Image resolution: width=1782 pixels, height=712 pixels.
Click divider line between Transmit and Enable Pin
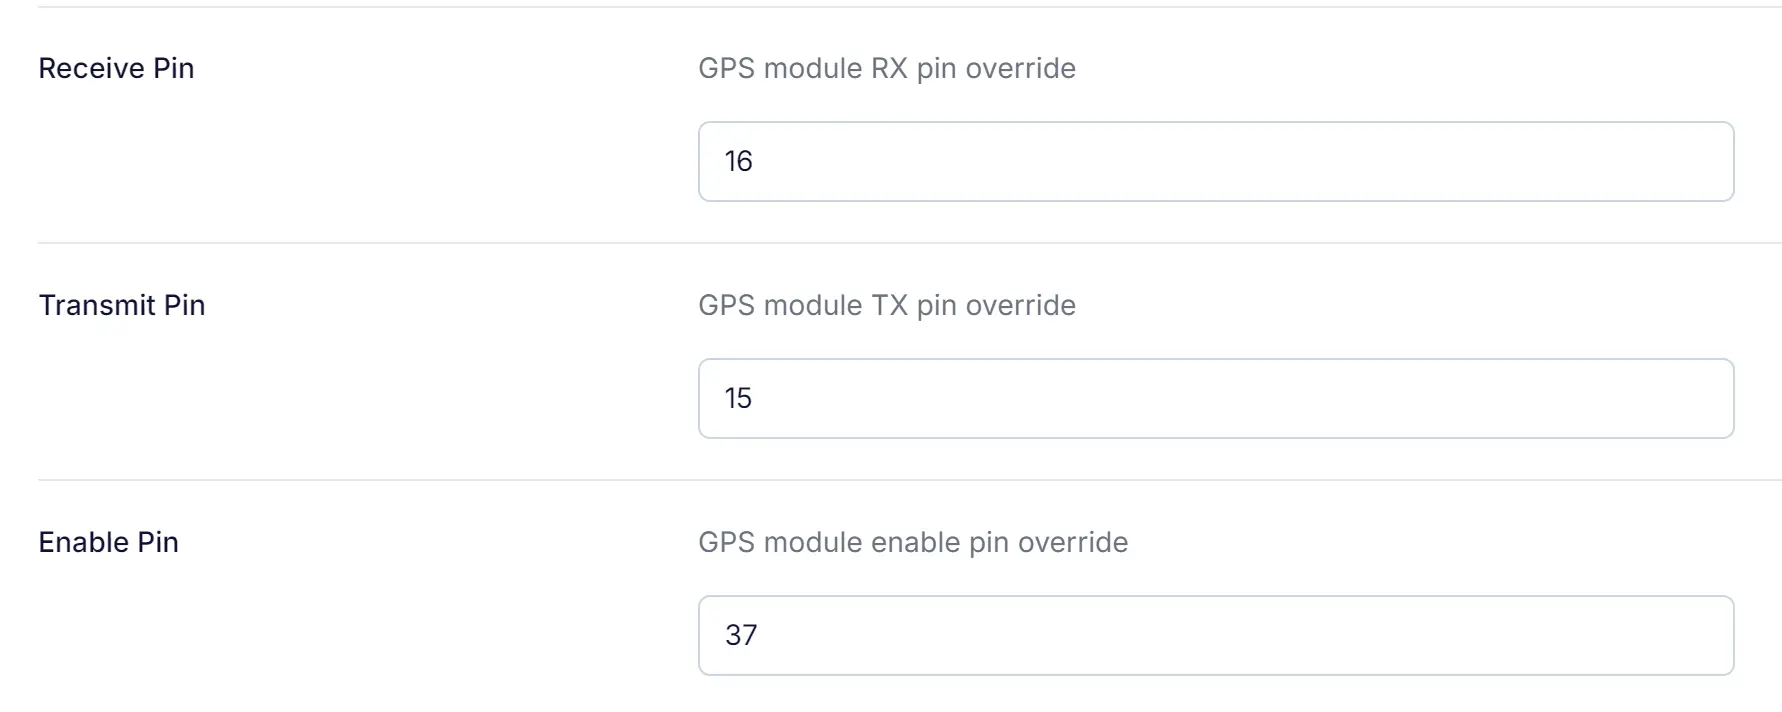[900, 480]
